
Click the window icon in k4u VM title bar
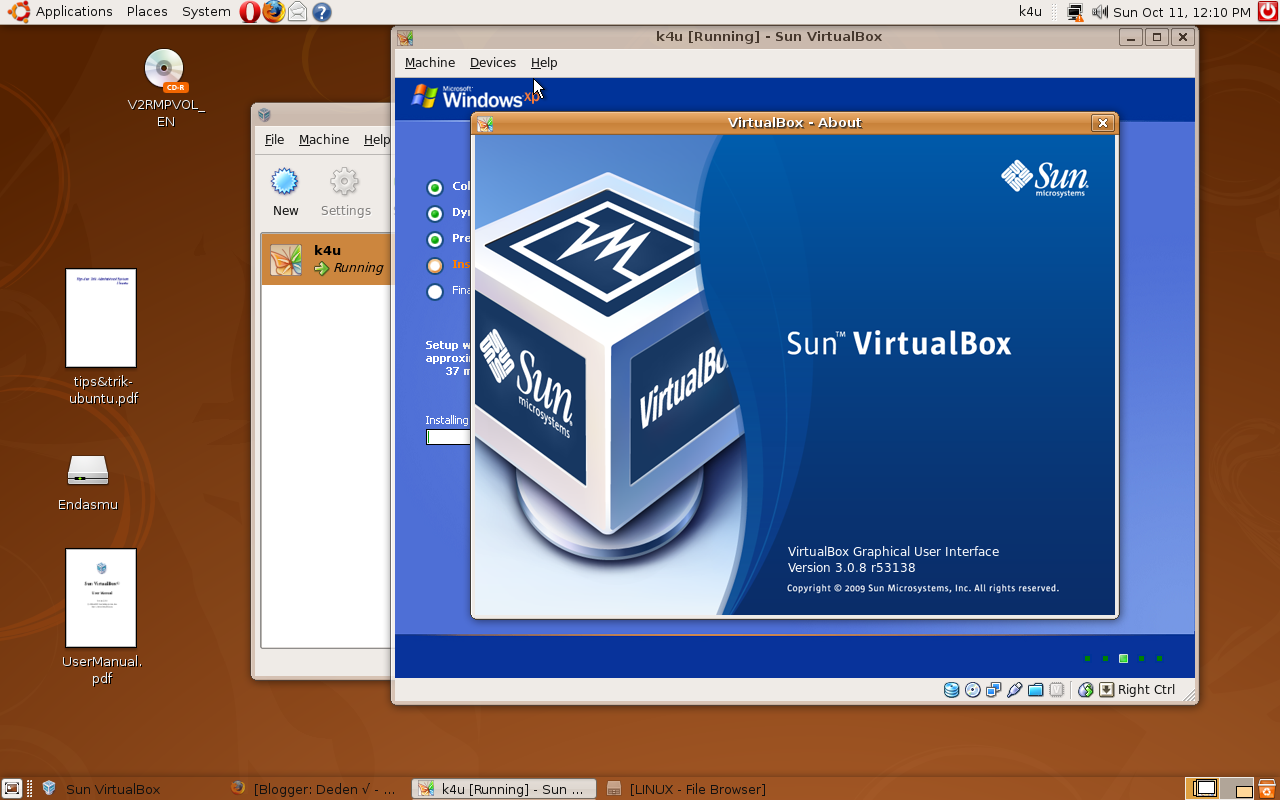point(405,38)
